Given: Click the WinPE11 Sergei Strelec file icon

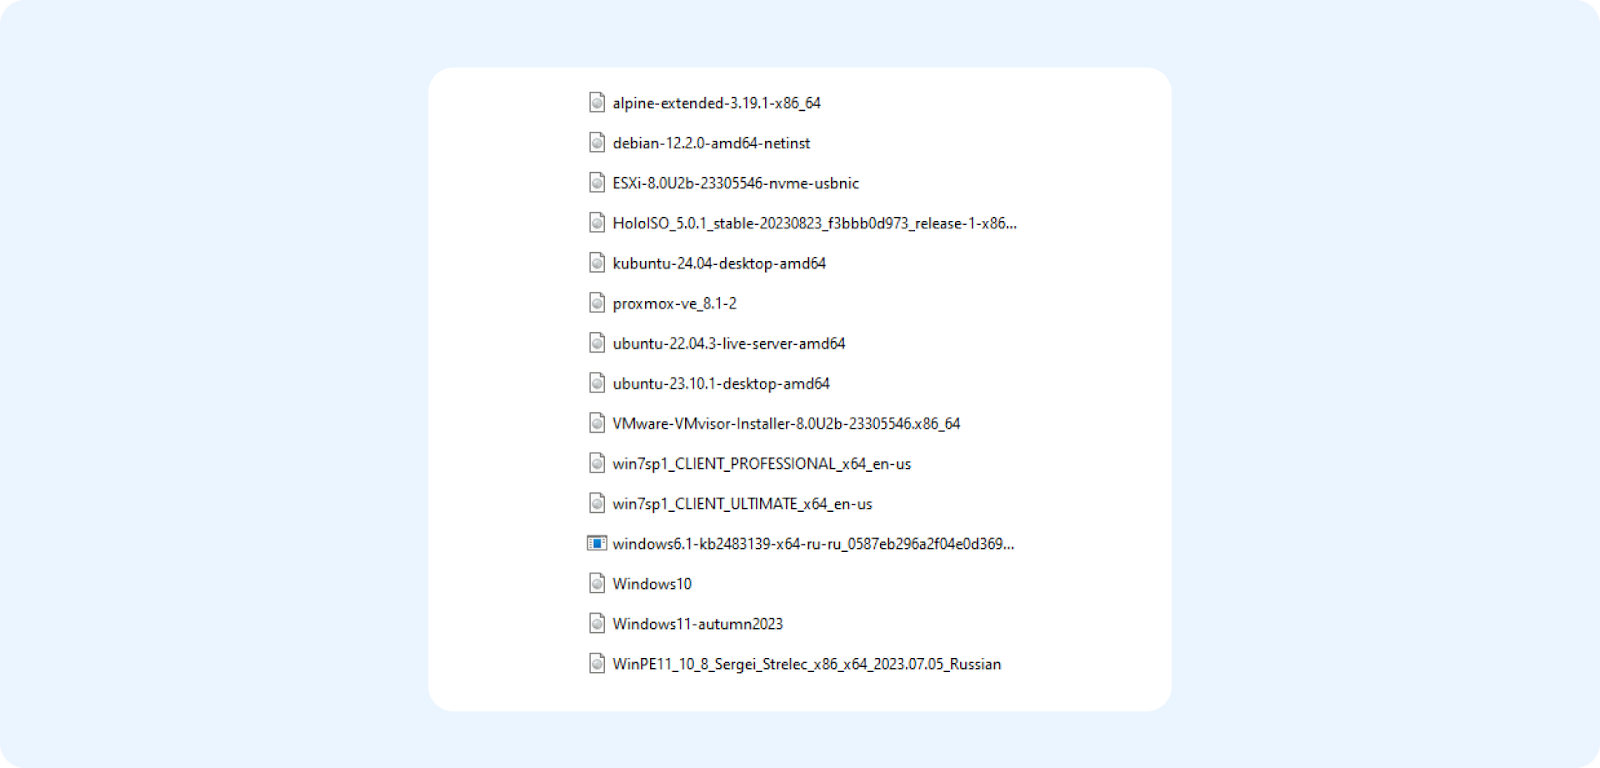Looking at the screenshot, I should (x=597, y=663).
